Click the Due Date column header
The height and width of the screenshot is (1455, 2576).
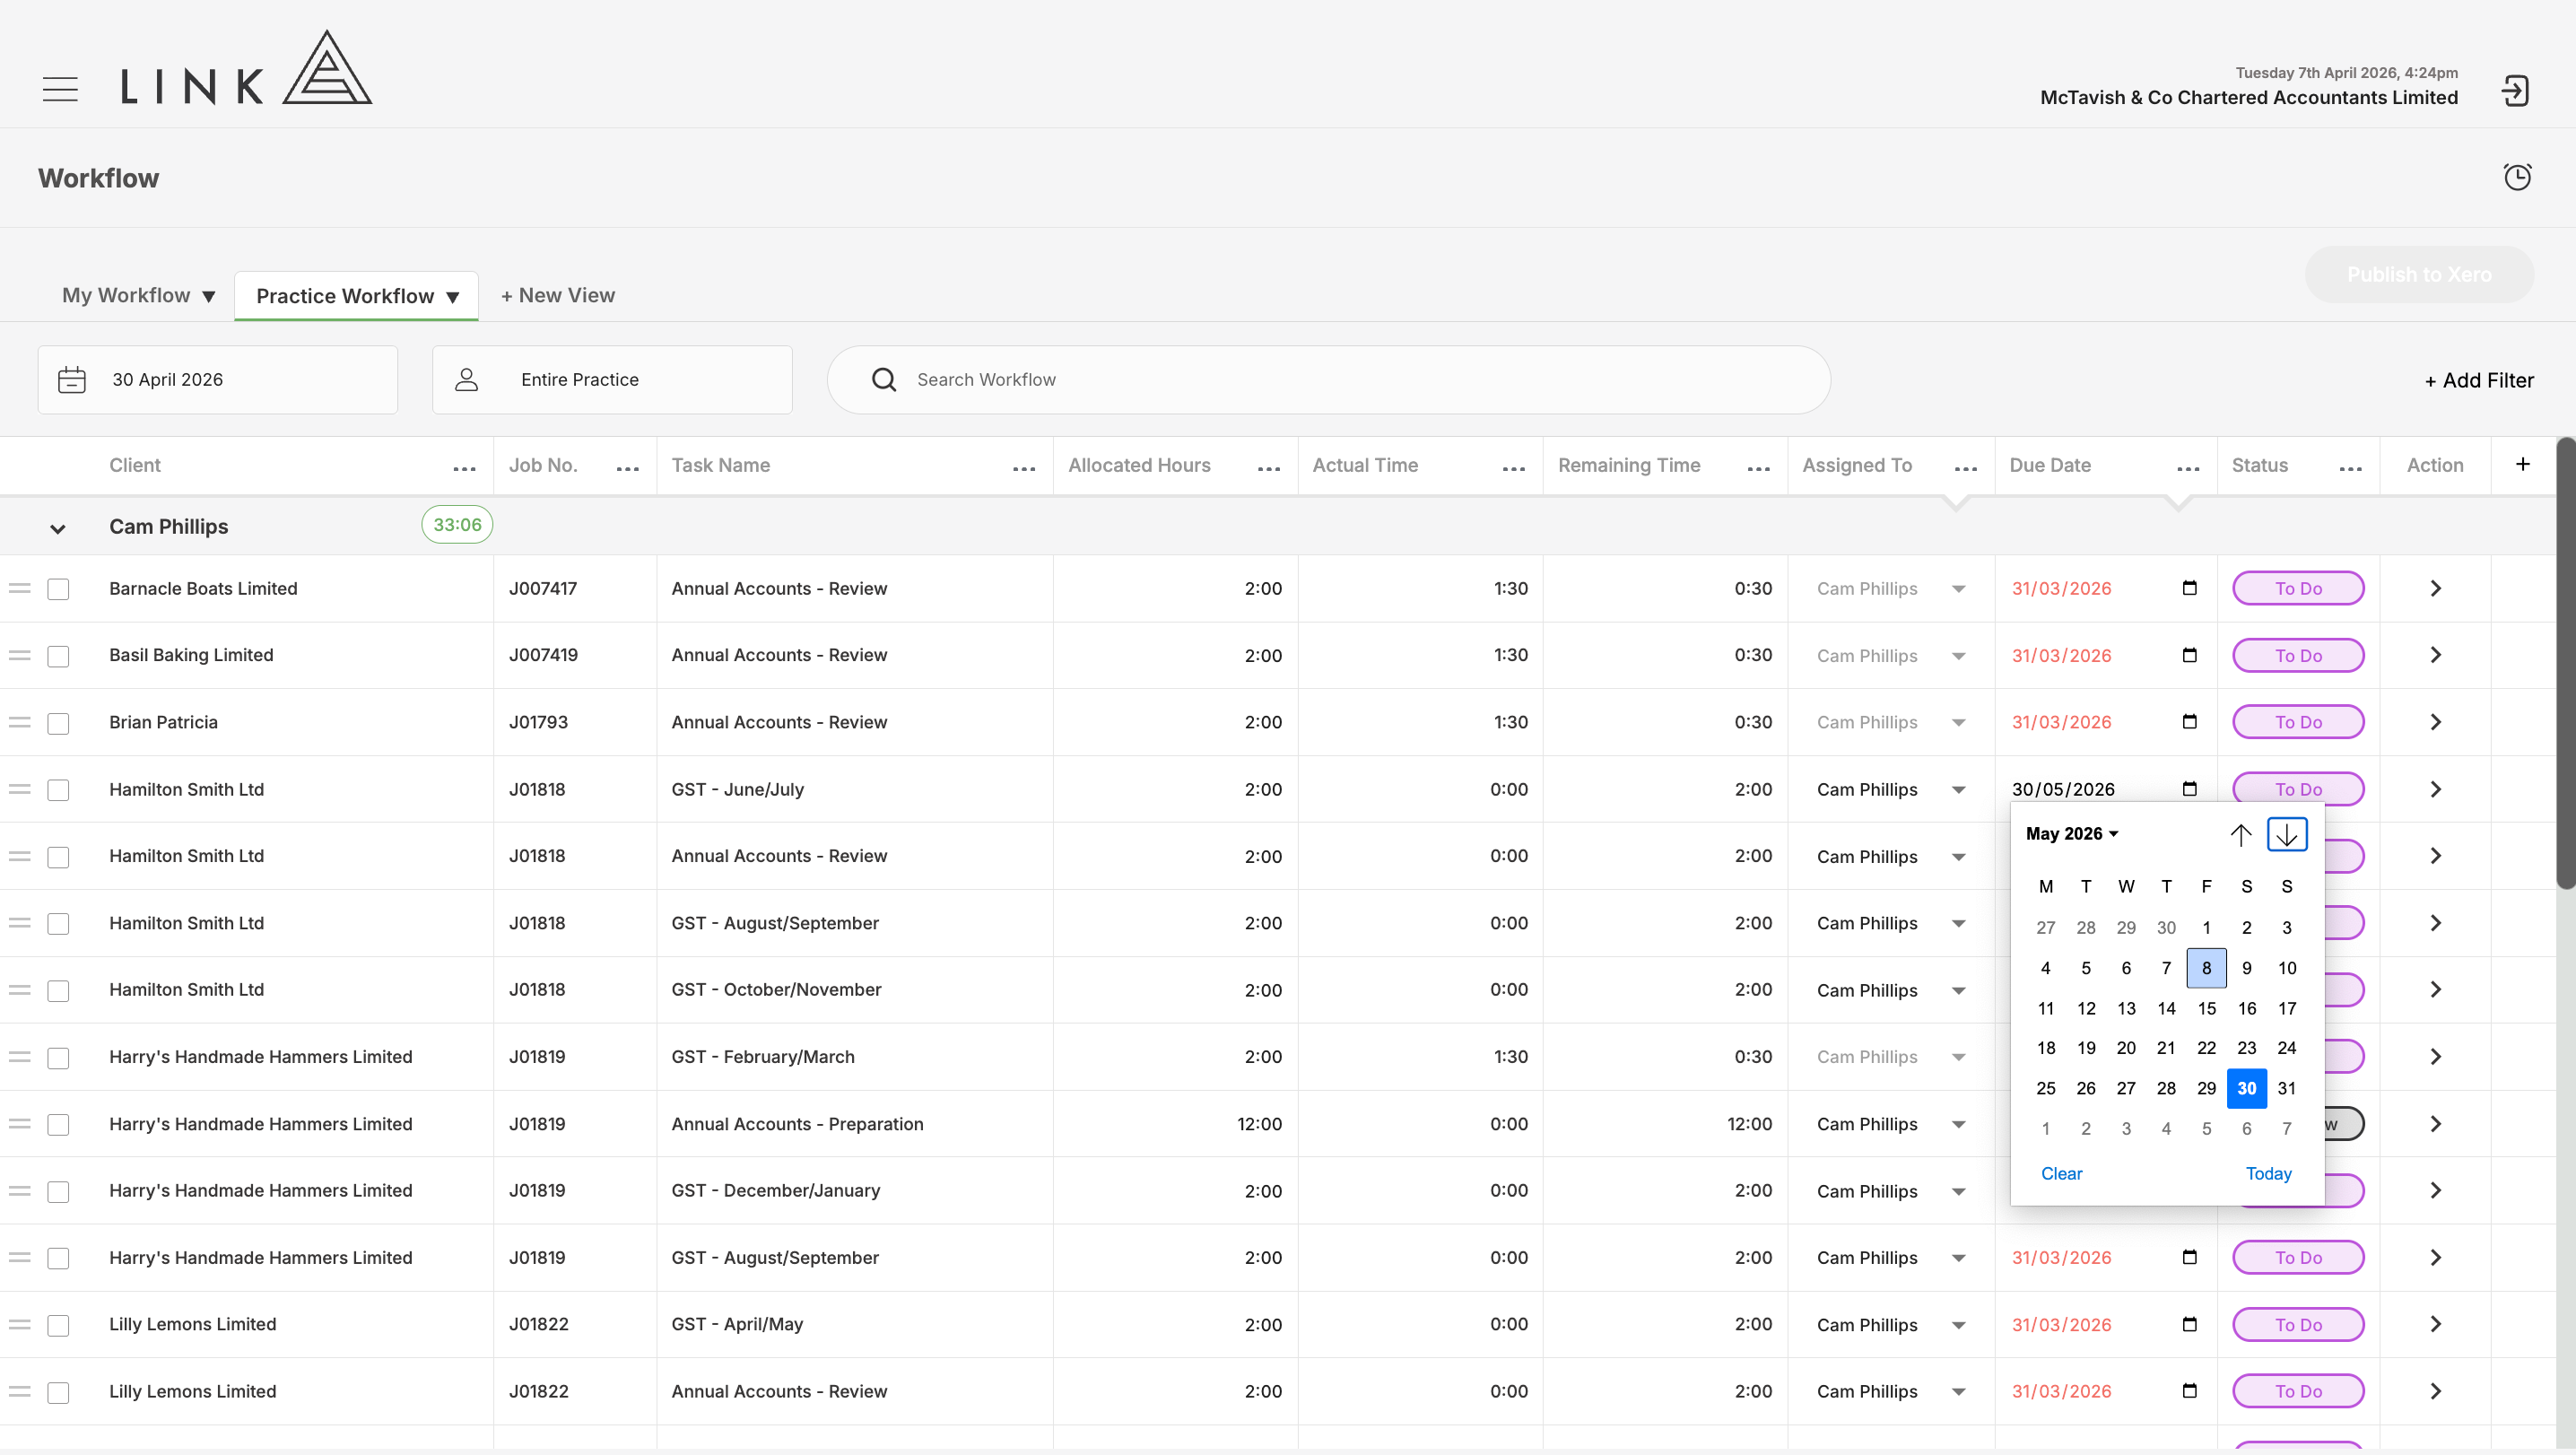(x=2050, y=465)
